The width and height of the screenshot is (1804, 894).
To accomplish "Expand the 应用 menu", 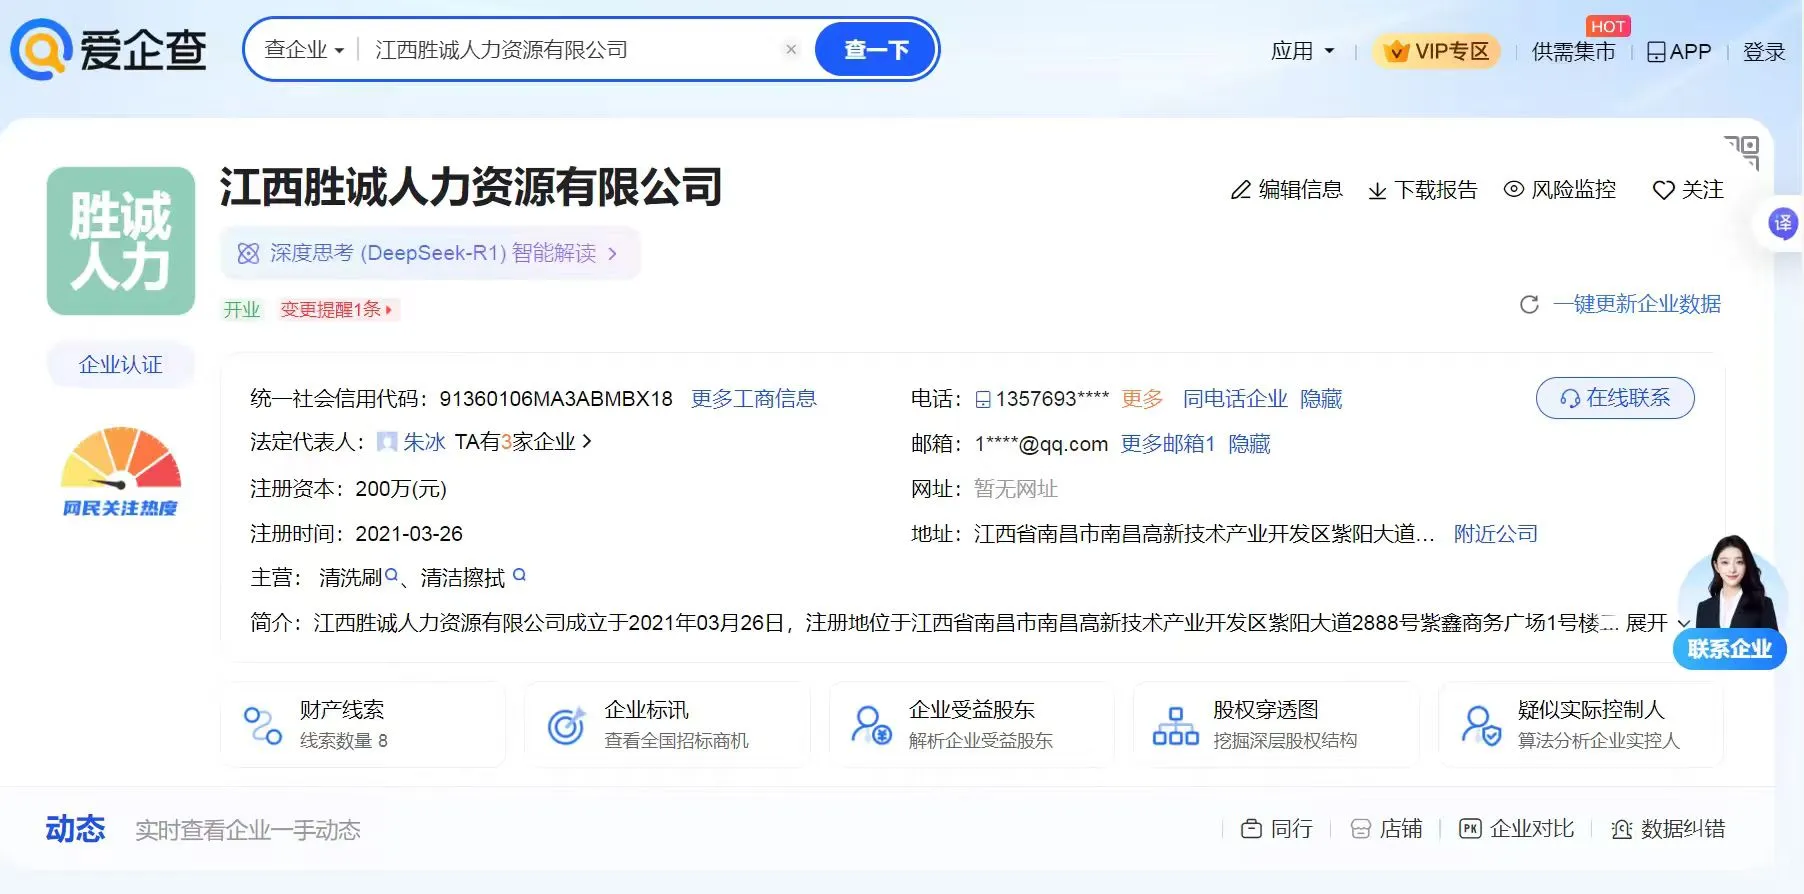I will pos(1302,51).
